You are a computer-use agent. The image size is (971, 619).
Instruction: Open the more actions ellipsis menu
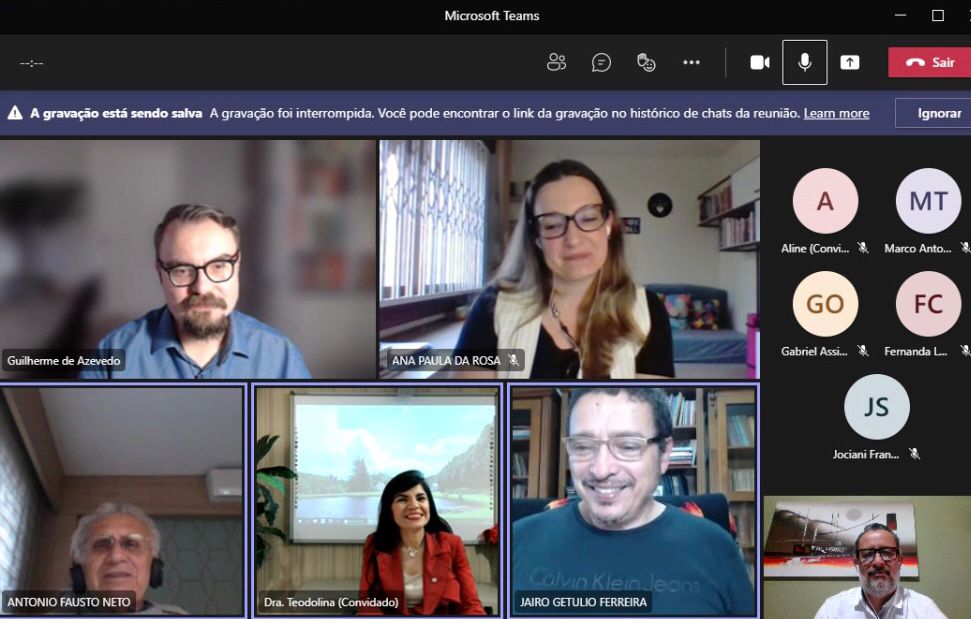pyautogui.click(x=691, y=62)
